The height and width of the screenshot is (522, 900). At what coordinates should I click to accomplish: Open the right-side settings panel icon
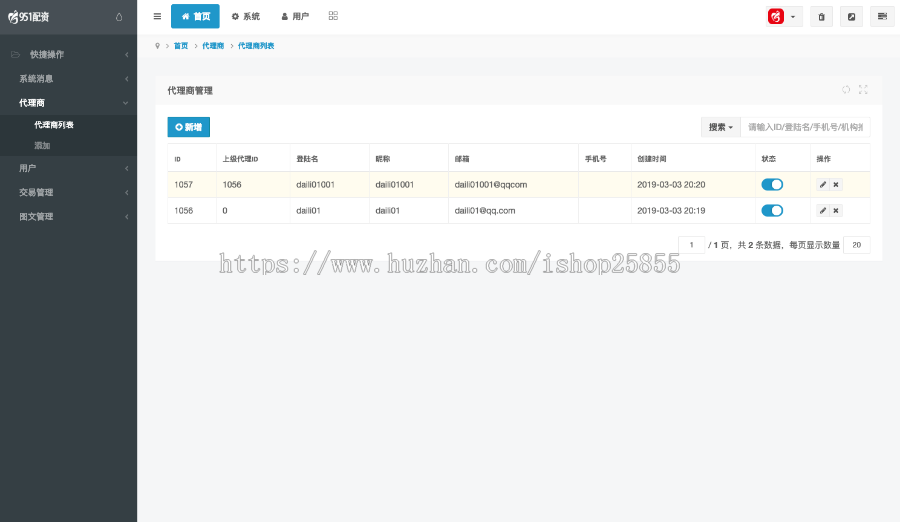(882, 17)
